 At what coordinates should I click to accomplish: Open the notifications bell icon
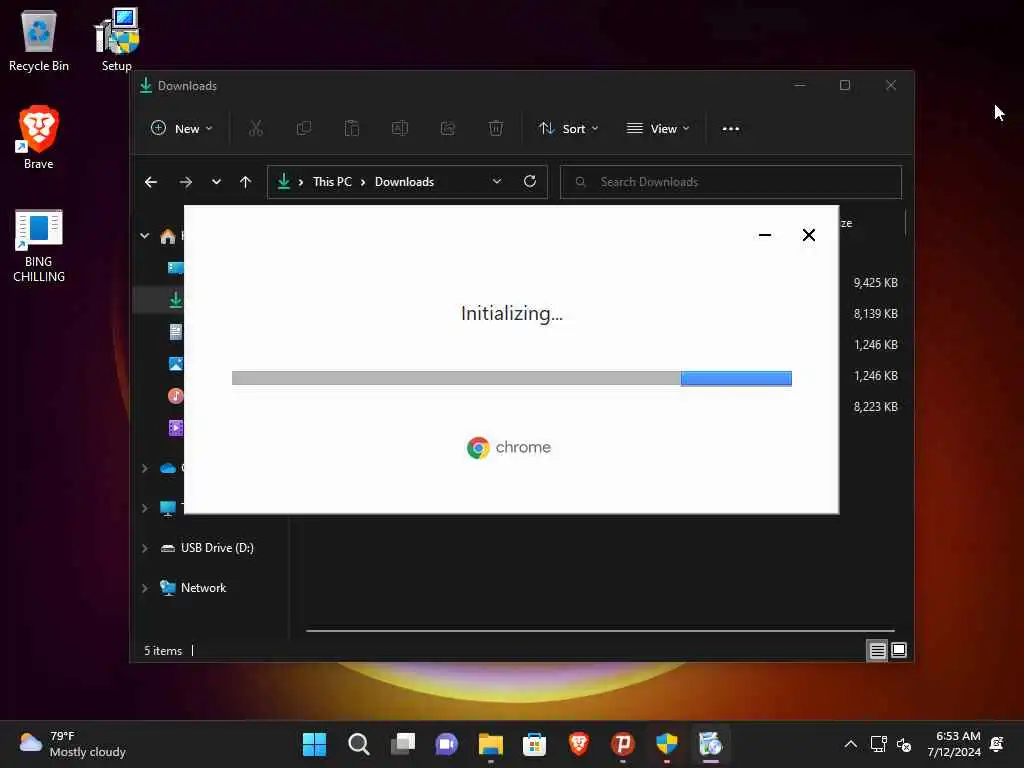coord(997,744)
